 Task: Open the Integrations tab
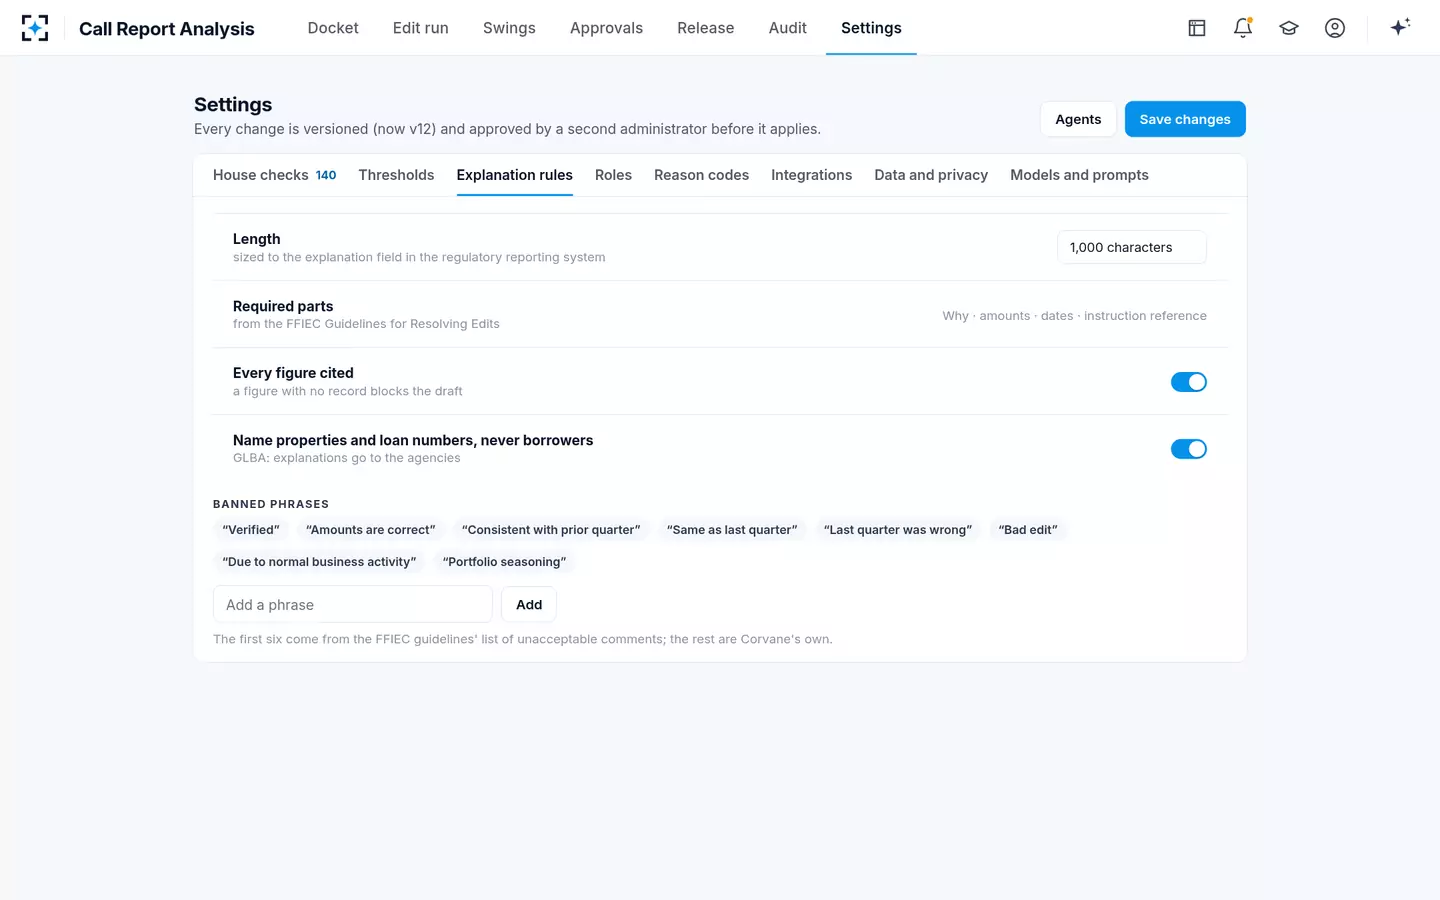pos(811,175)
